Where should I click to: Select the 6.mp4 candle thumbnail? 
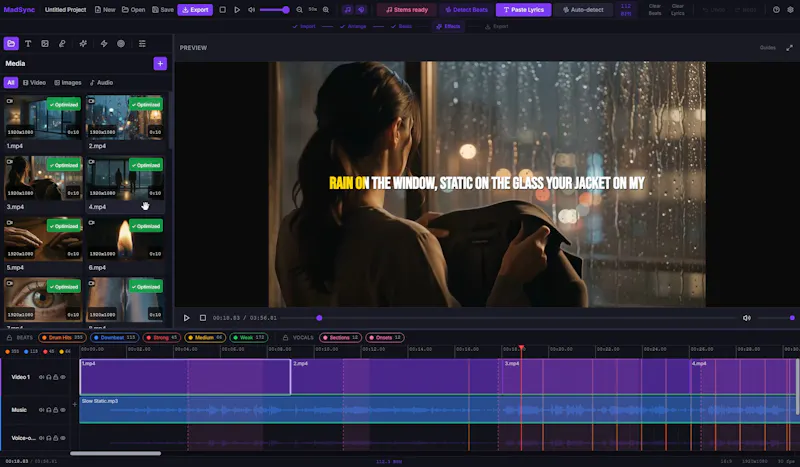[x=125, y=239]
